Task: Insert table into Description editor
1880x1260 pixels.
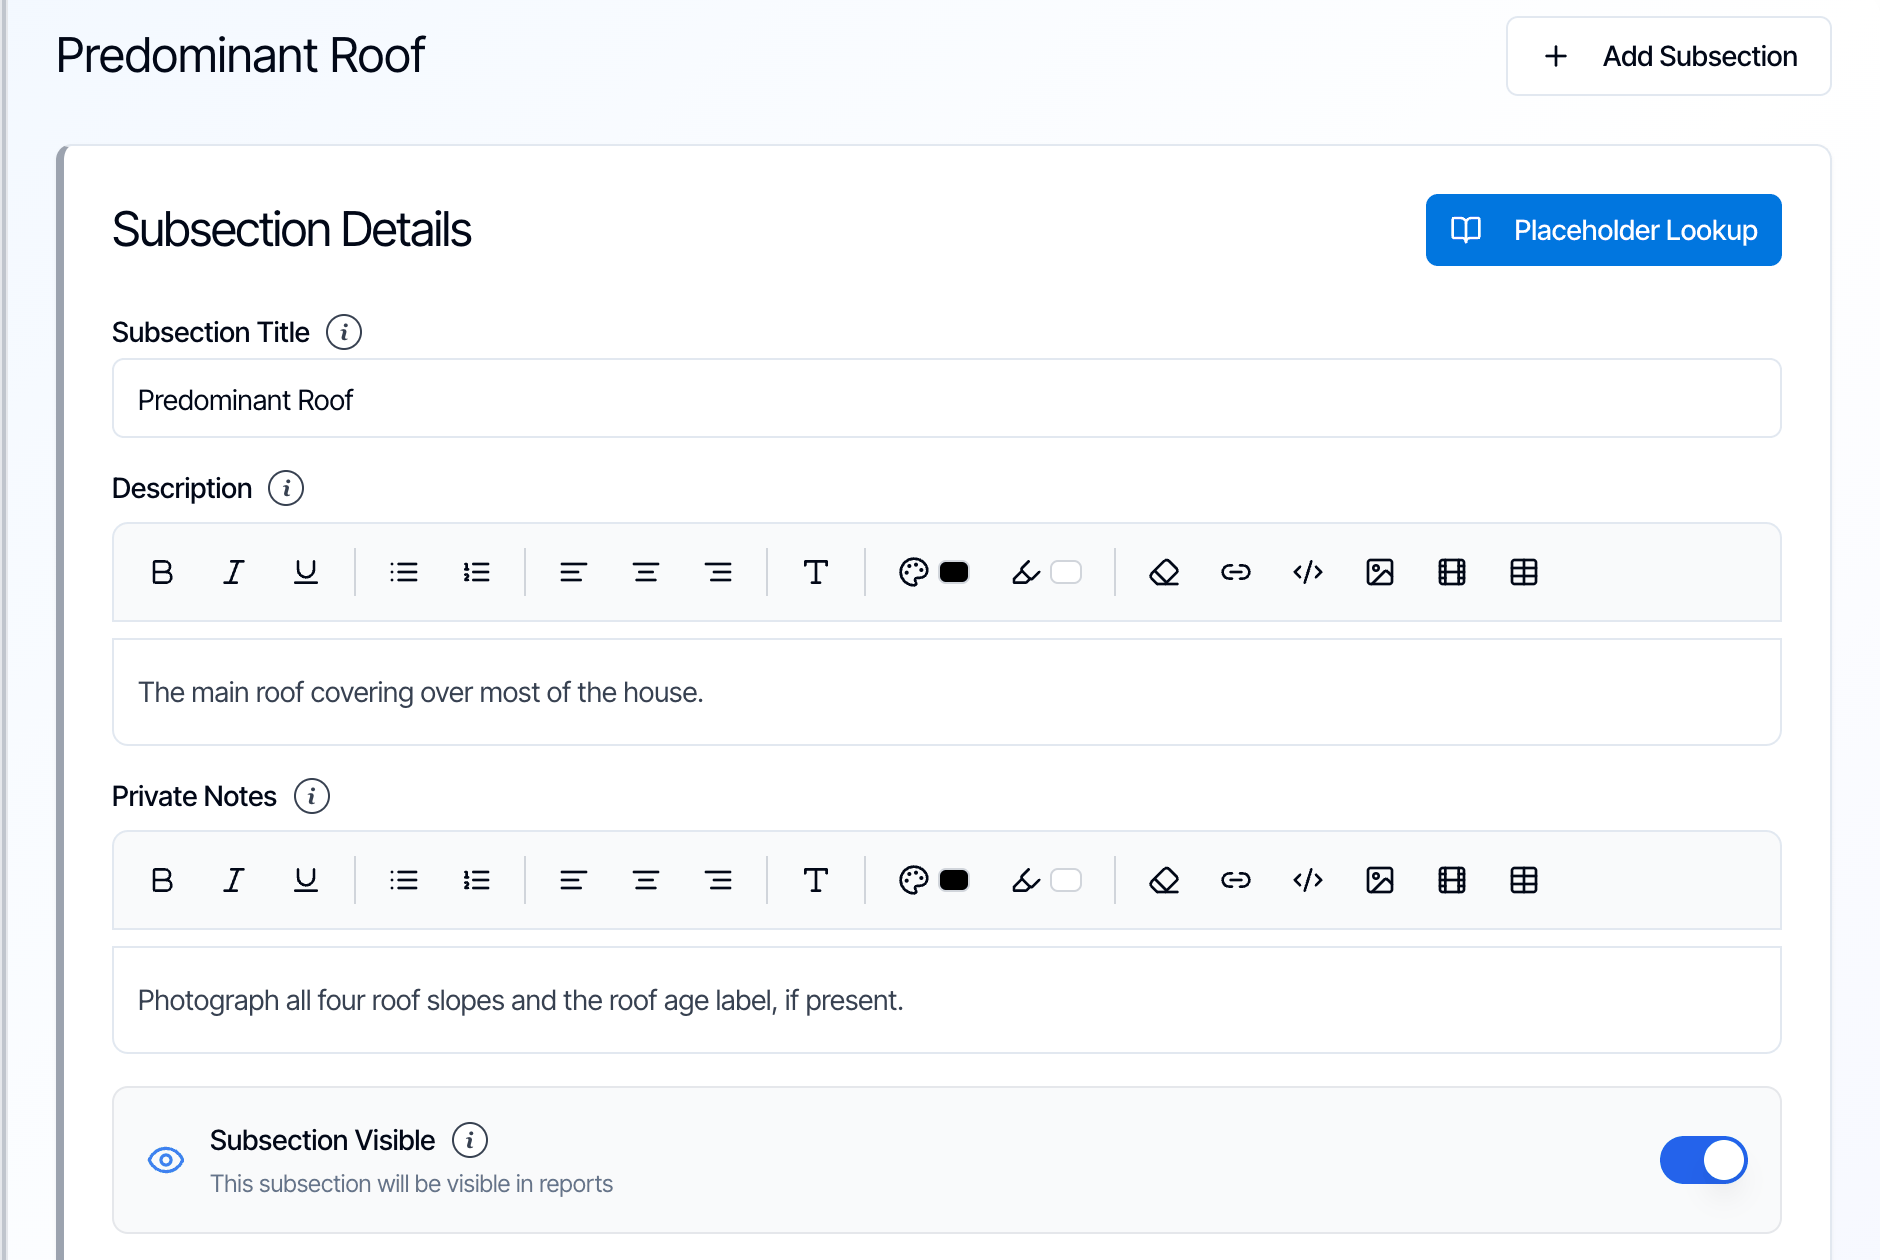Action: point(1524,572)
